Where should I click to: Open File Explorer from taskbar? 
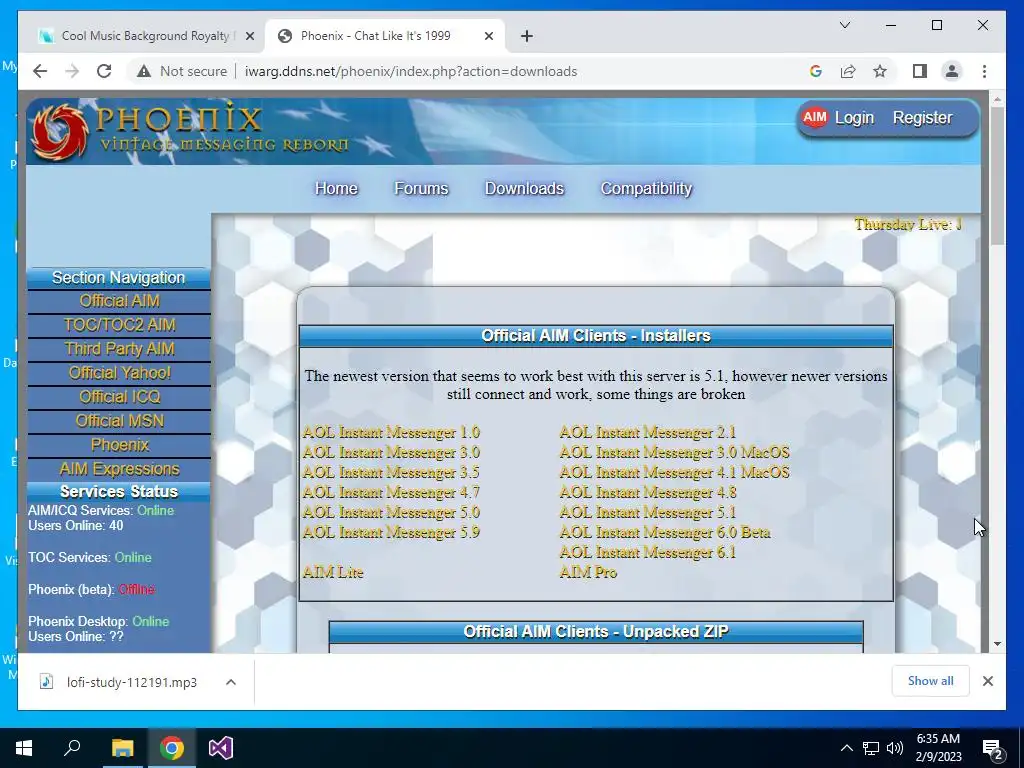122,748
